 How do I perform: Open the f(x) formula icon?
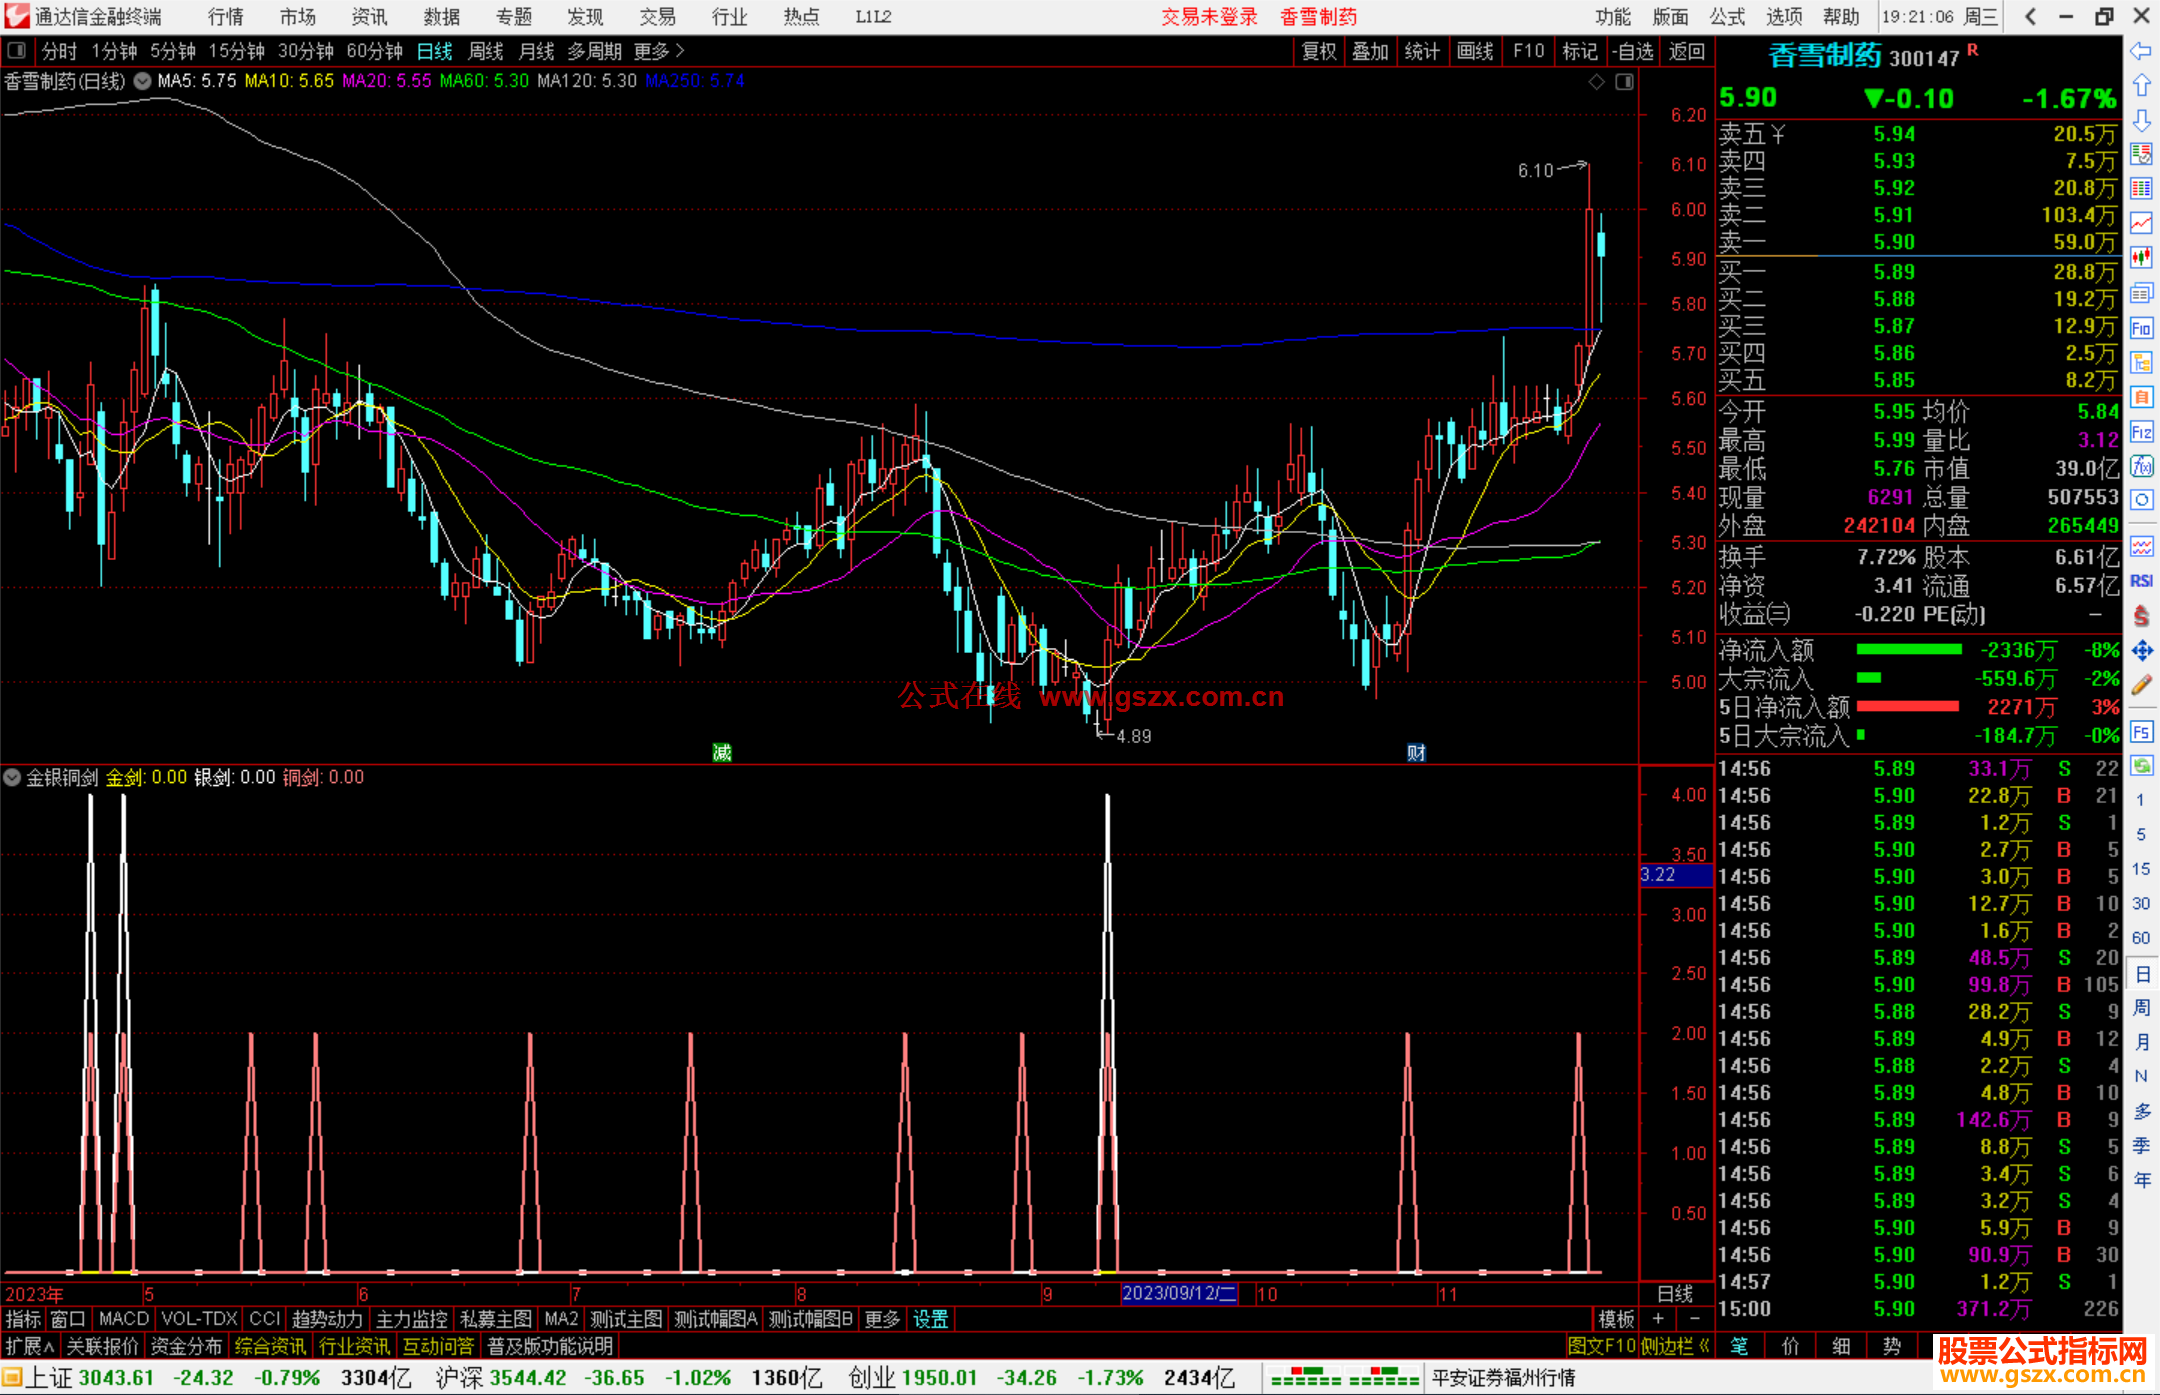tap(2141, 466)
